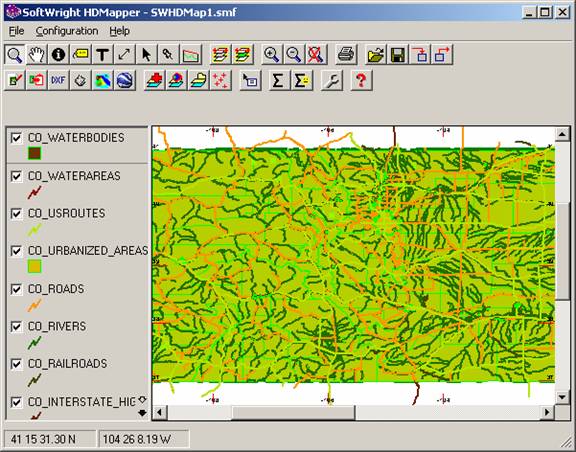Click the terrain profile tool icon
Viewport: 576px width, 452px height.
191,55
